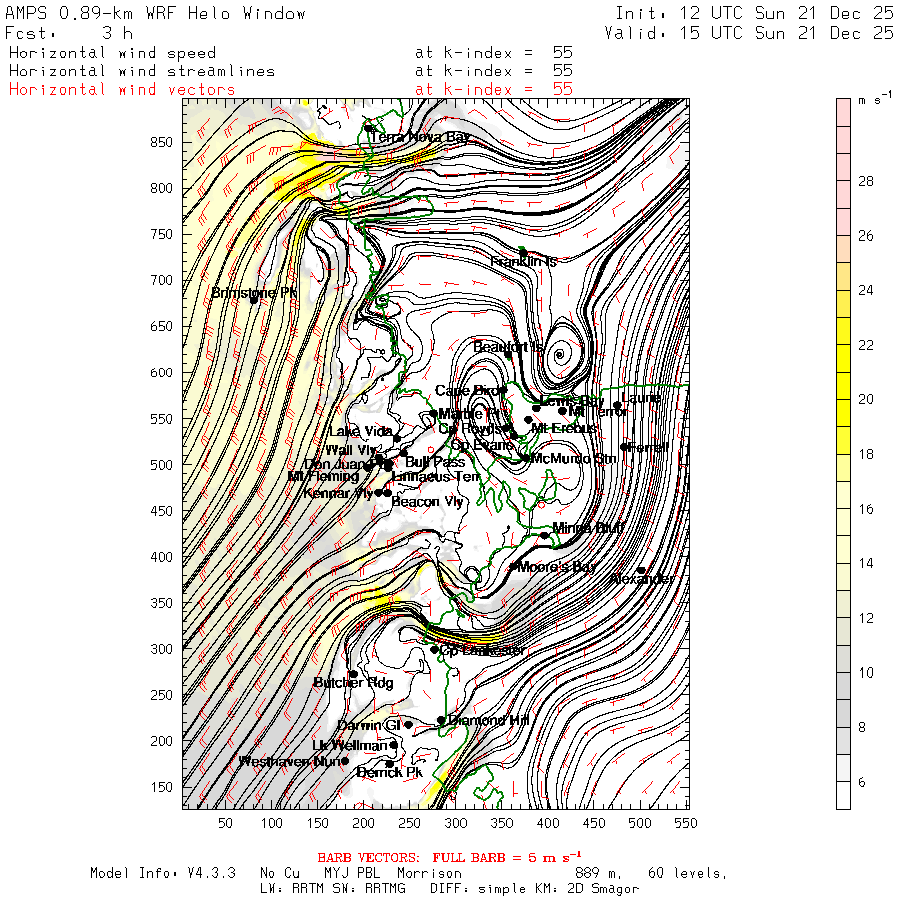Click the Bull Pass label
Viewport: 900px width, 900px height.
coord(435,461)
